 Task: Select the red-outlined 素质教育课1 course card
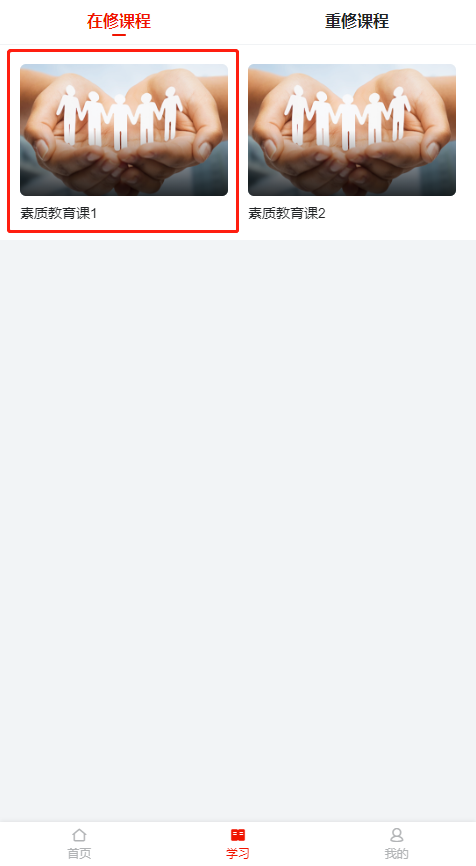coord(123,141)
